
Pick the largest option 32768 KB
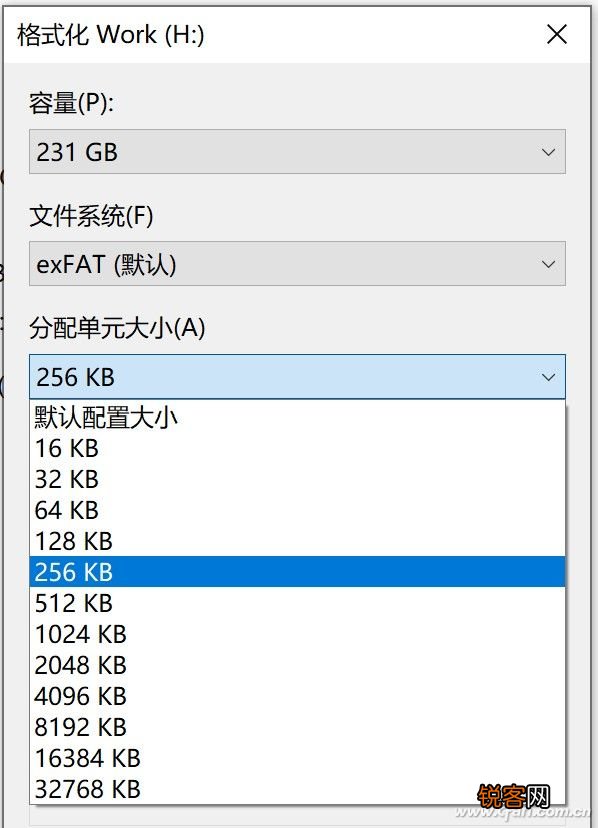pos(88,789)
